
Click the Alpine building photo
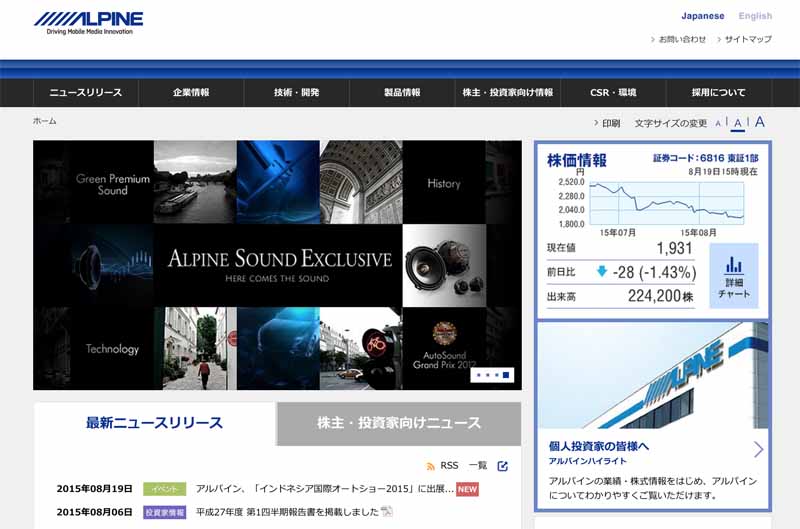click(x=653, y=375)
